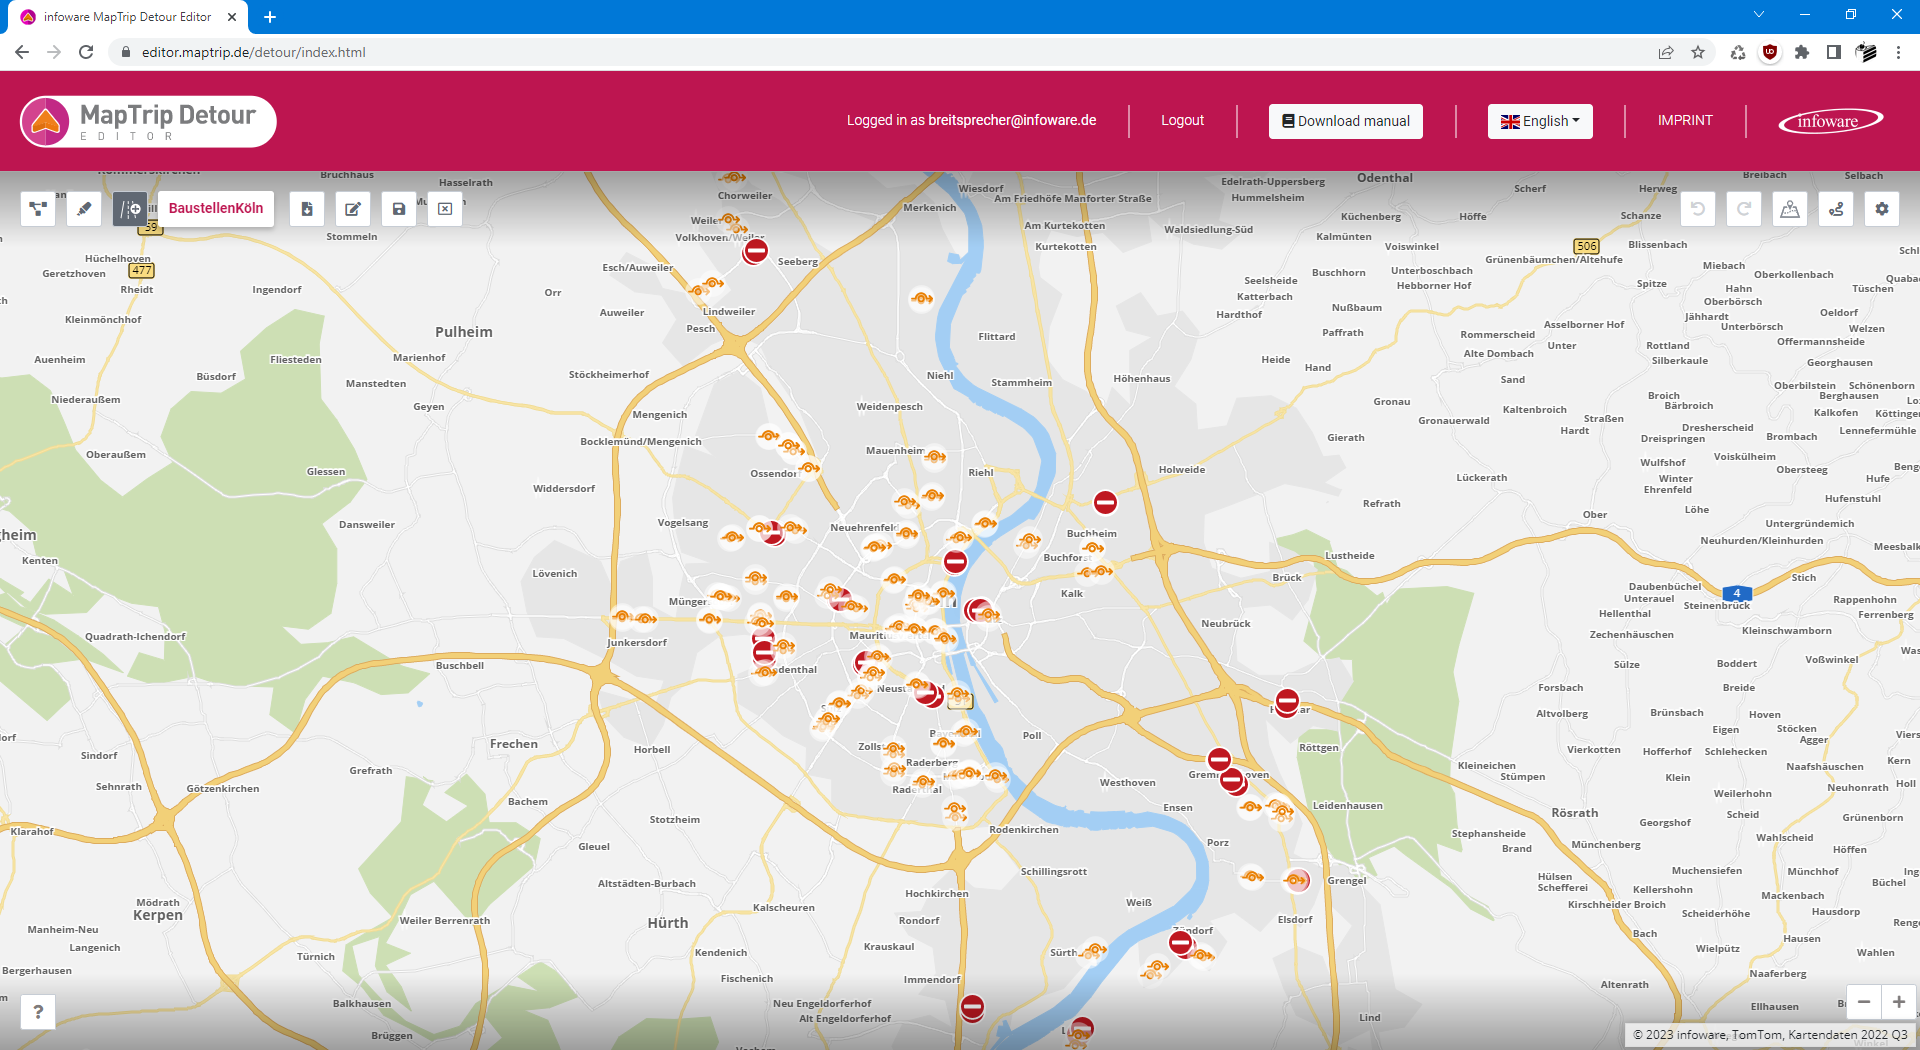Zoom in the map with plus button
Image resolution: width=1920 pixels, height=1050 pixels.
click(x=1899, y=1002)
